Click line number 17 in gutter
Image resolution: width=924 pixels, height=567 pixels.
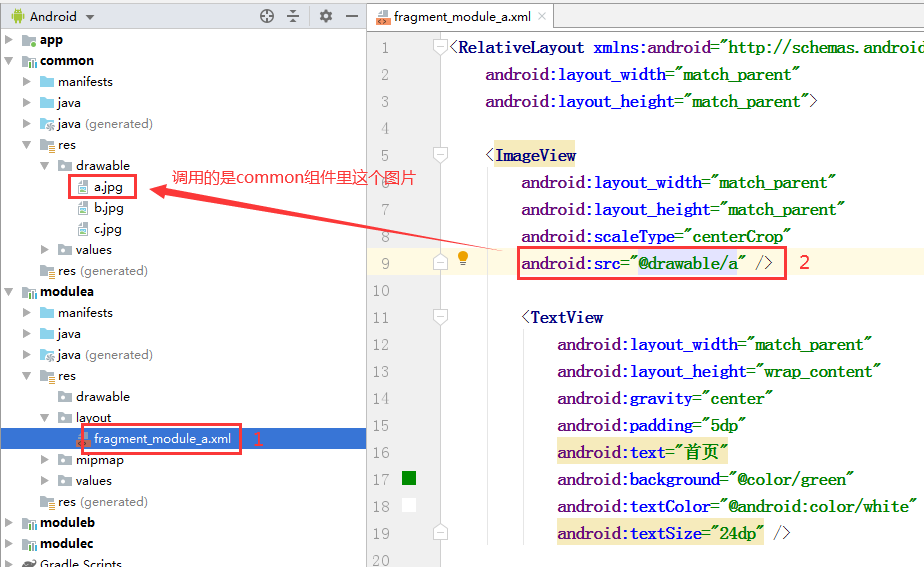pyautogui.click(x=381, y=480)
